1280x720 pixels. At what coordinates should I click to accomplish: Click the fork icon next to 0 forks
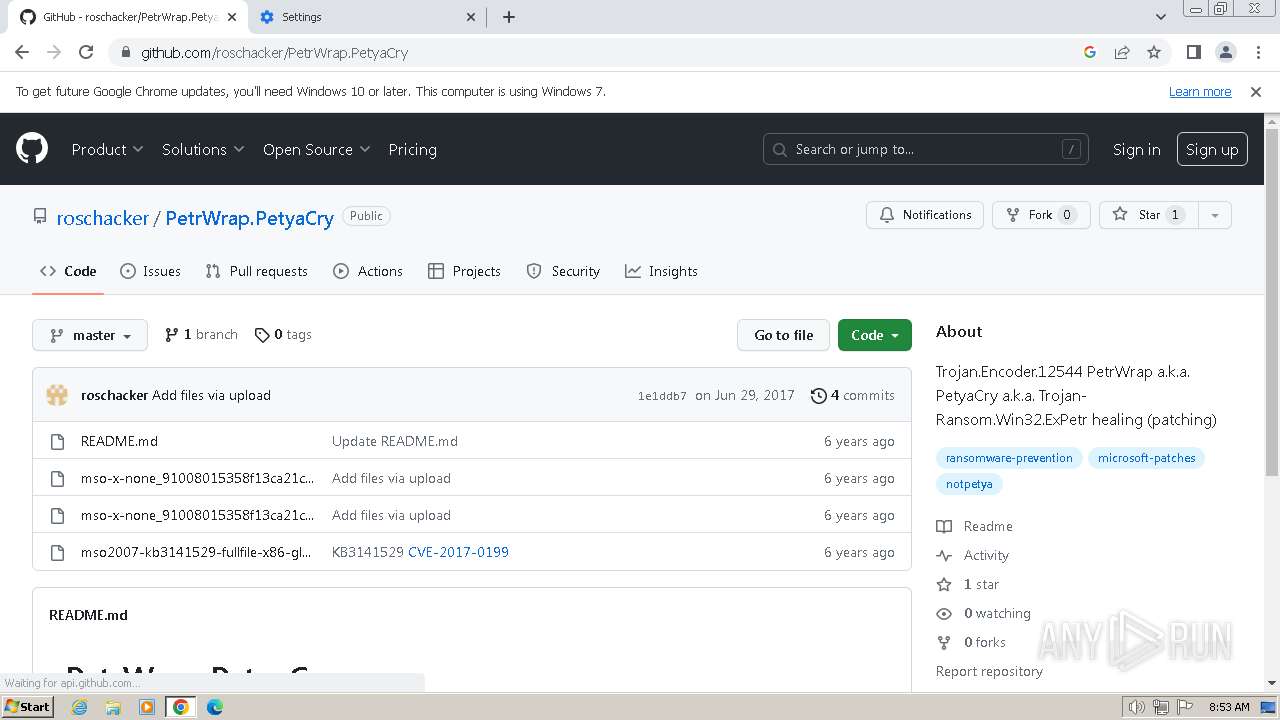coord(944,642)
